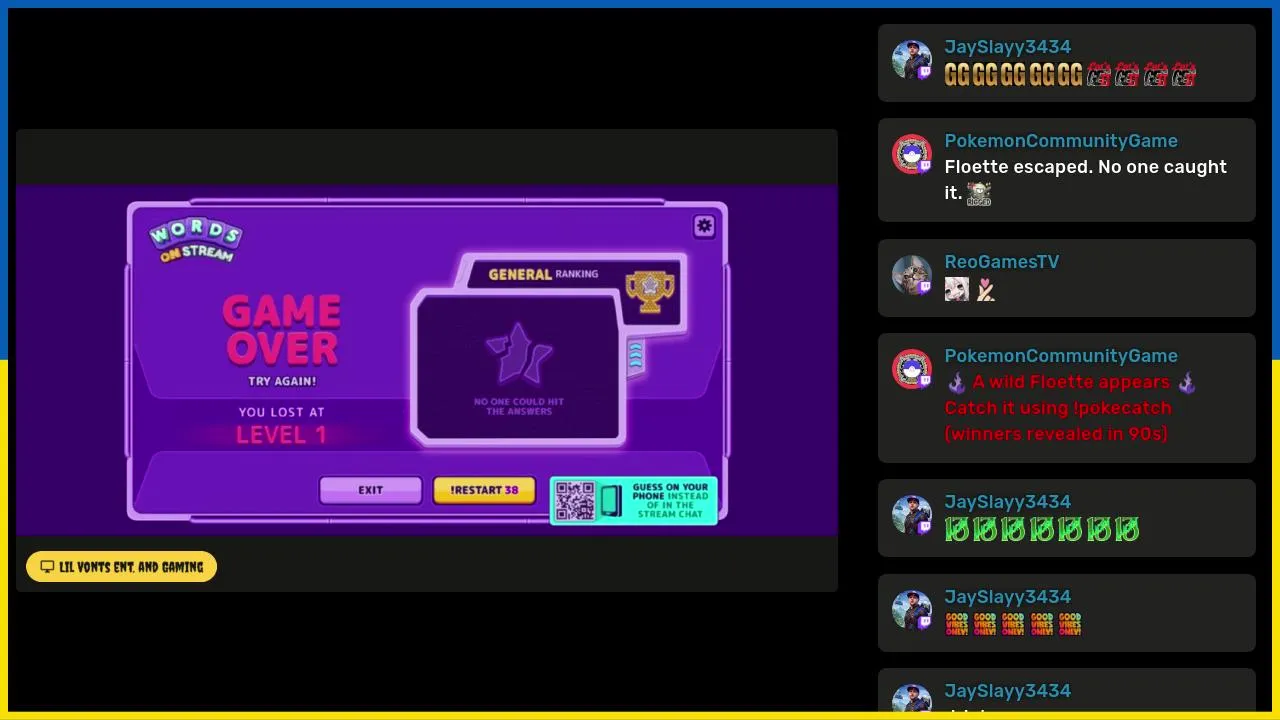The height and width of the screenshot is (720, 1280).
Task: Click JaySlayy3434 avatar next to GG message
Action: pos(911,60)
